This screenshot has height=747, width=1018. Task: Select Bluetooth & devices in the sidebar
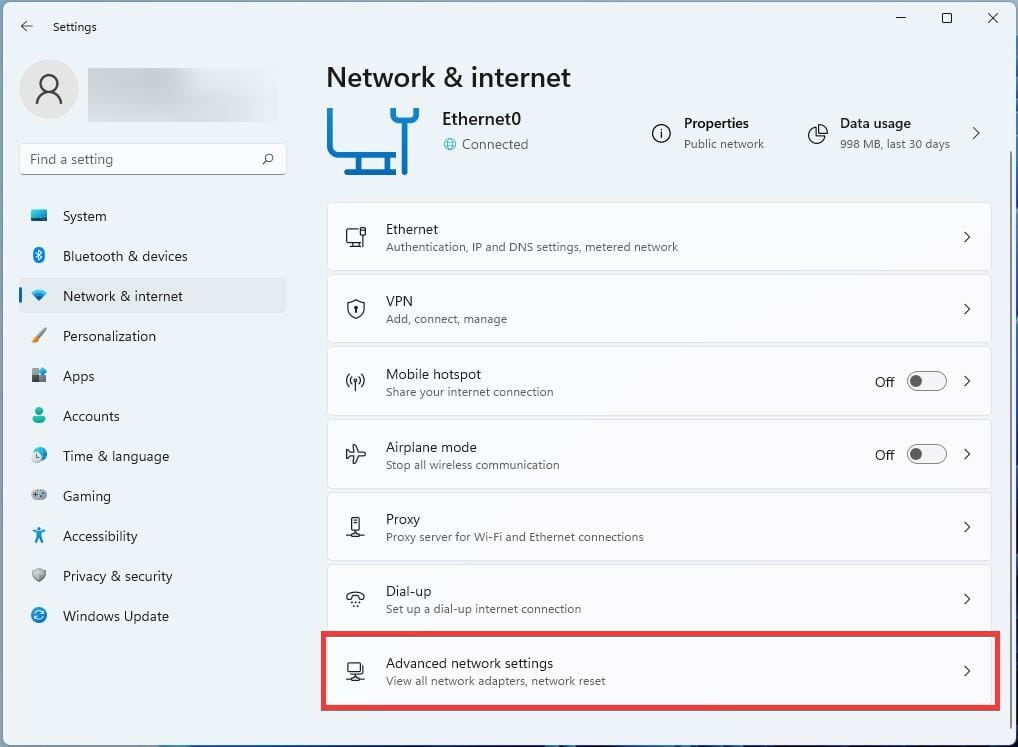click(153, 256)
